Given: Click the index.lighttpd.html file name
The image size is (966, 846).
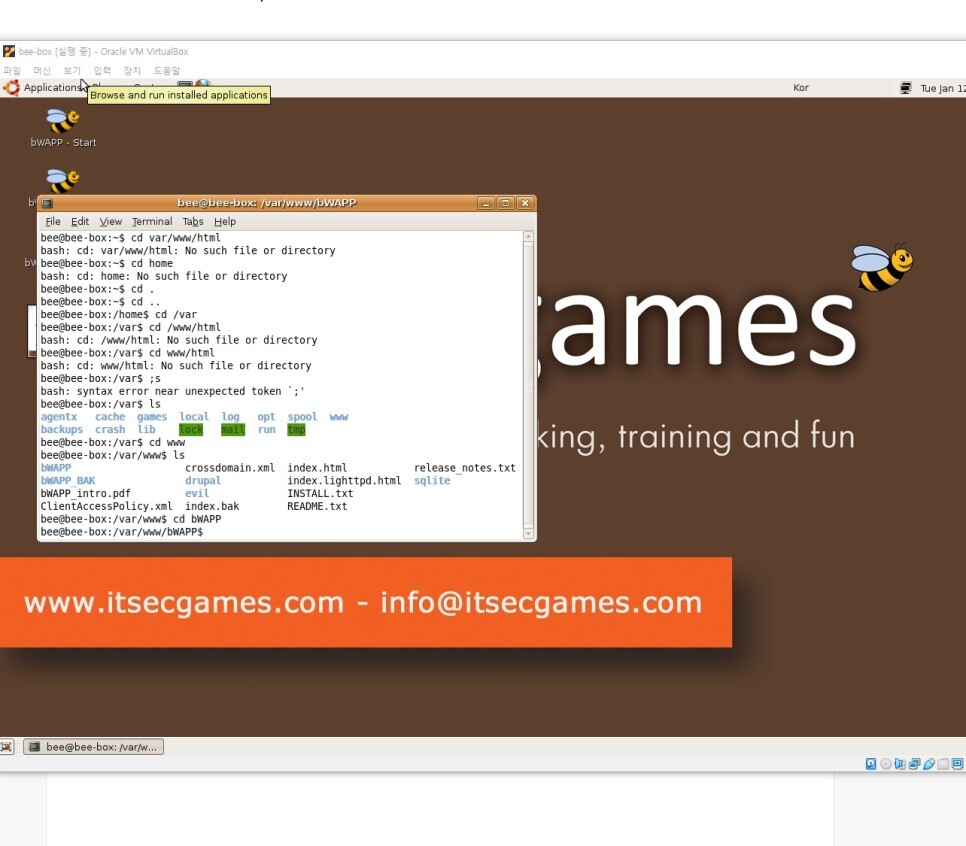Looking at the screenshot, I should click(344, 481).
